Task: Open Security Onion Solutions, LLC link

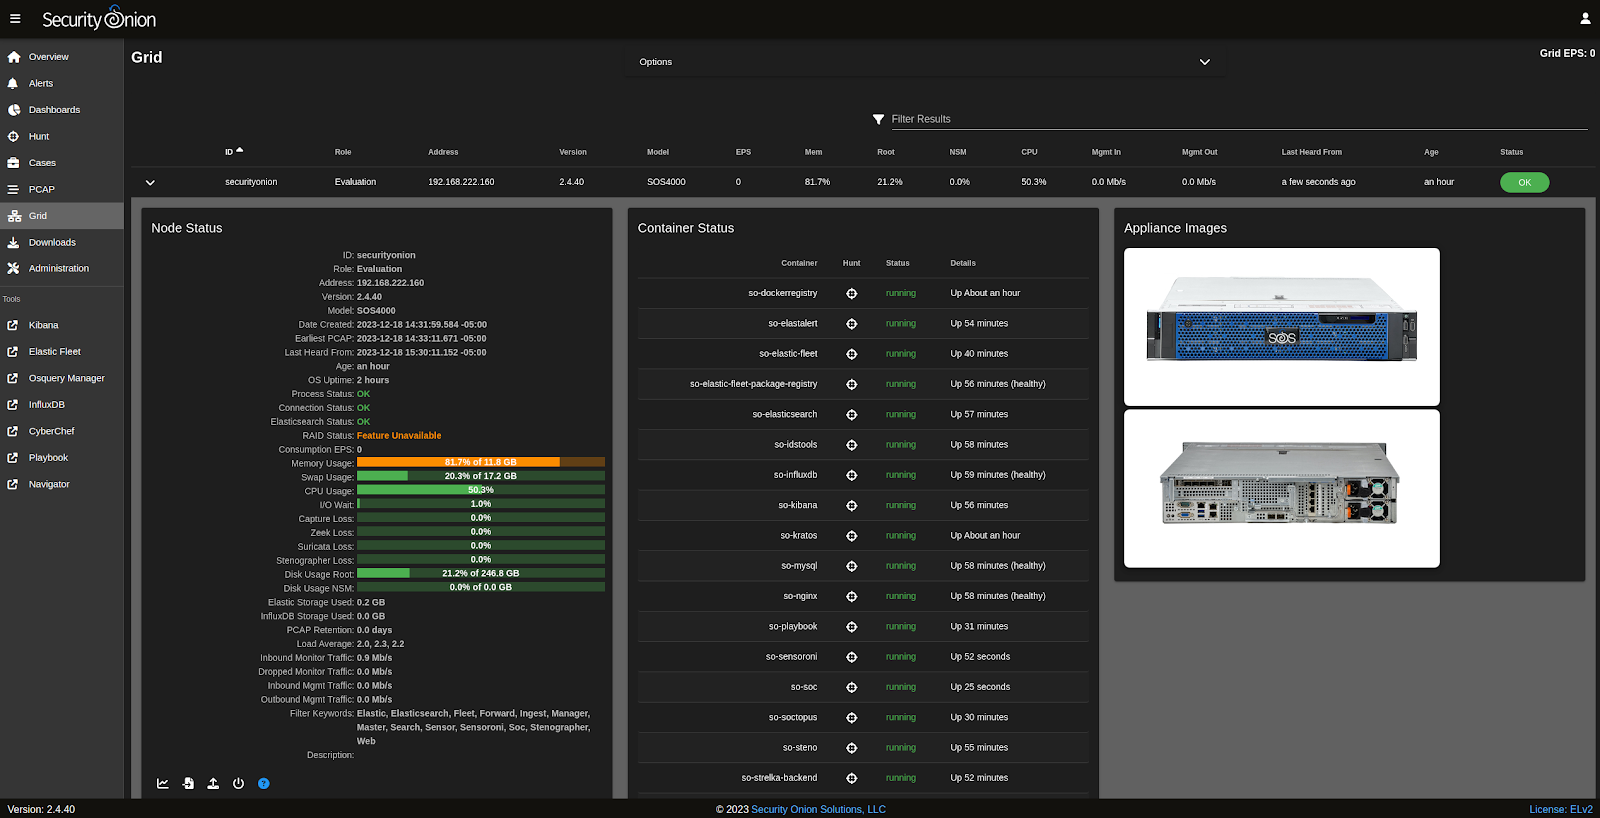Action: point(818,810)
